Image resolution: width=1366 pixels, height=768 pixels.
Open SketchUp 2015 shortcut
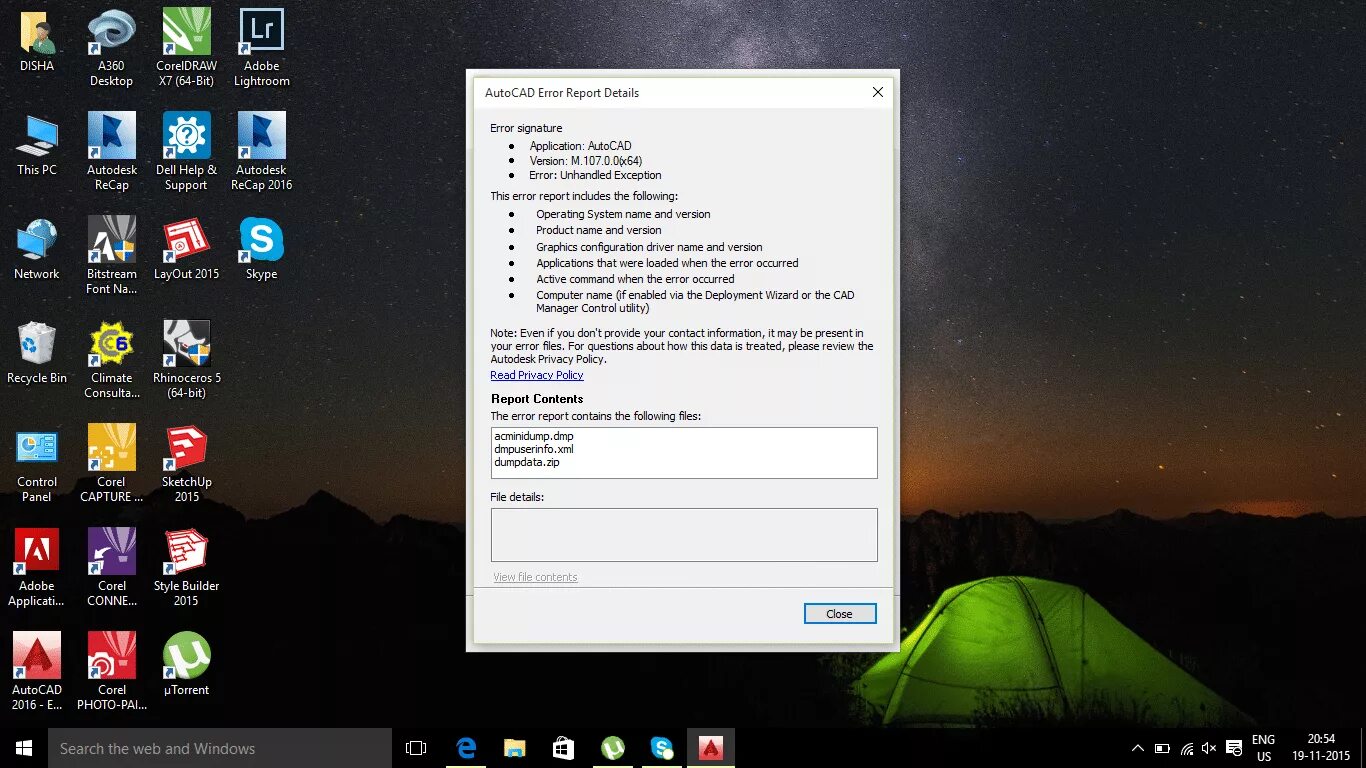point(186,463)
